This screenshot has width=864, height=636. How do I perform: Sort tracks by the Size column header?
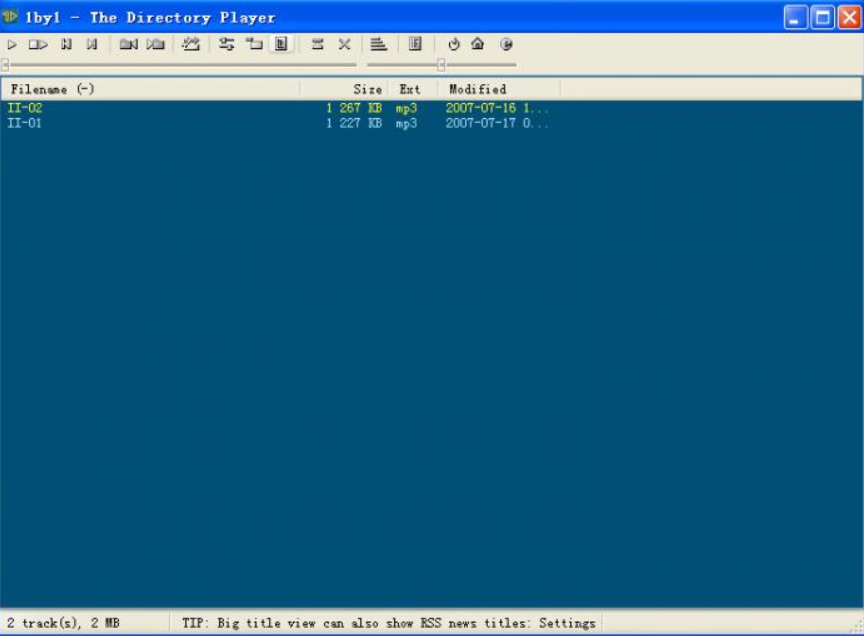pos(367,89)
